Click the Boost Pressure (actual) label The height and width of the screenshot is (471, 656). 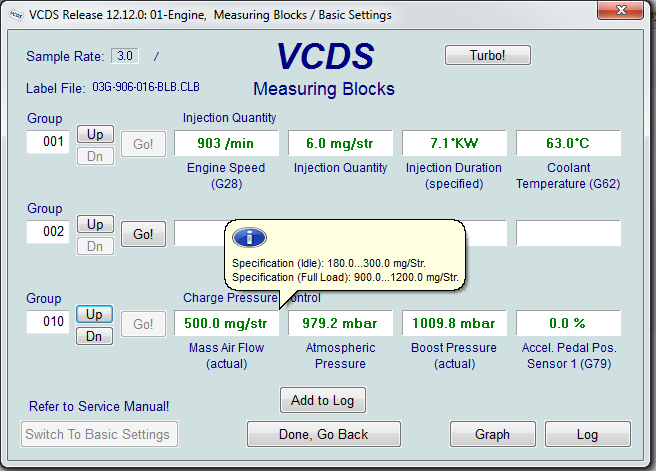[454, 356]
